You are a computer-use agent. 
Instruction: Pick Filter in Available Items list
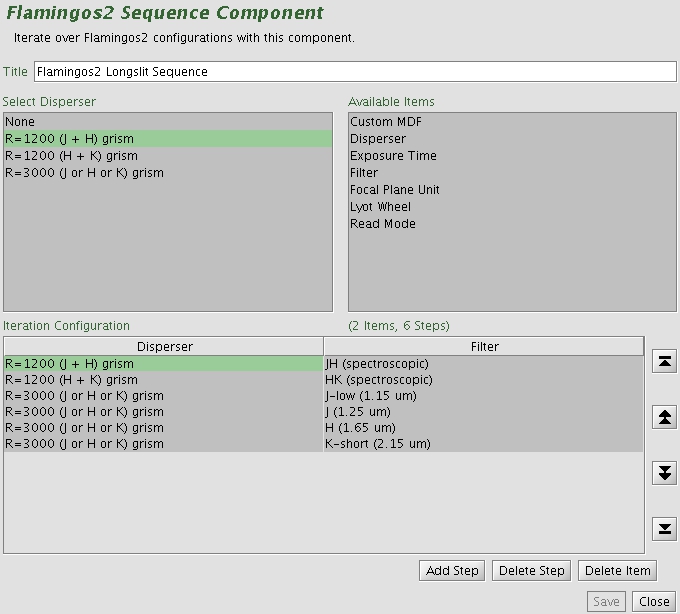point(512,173)
